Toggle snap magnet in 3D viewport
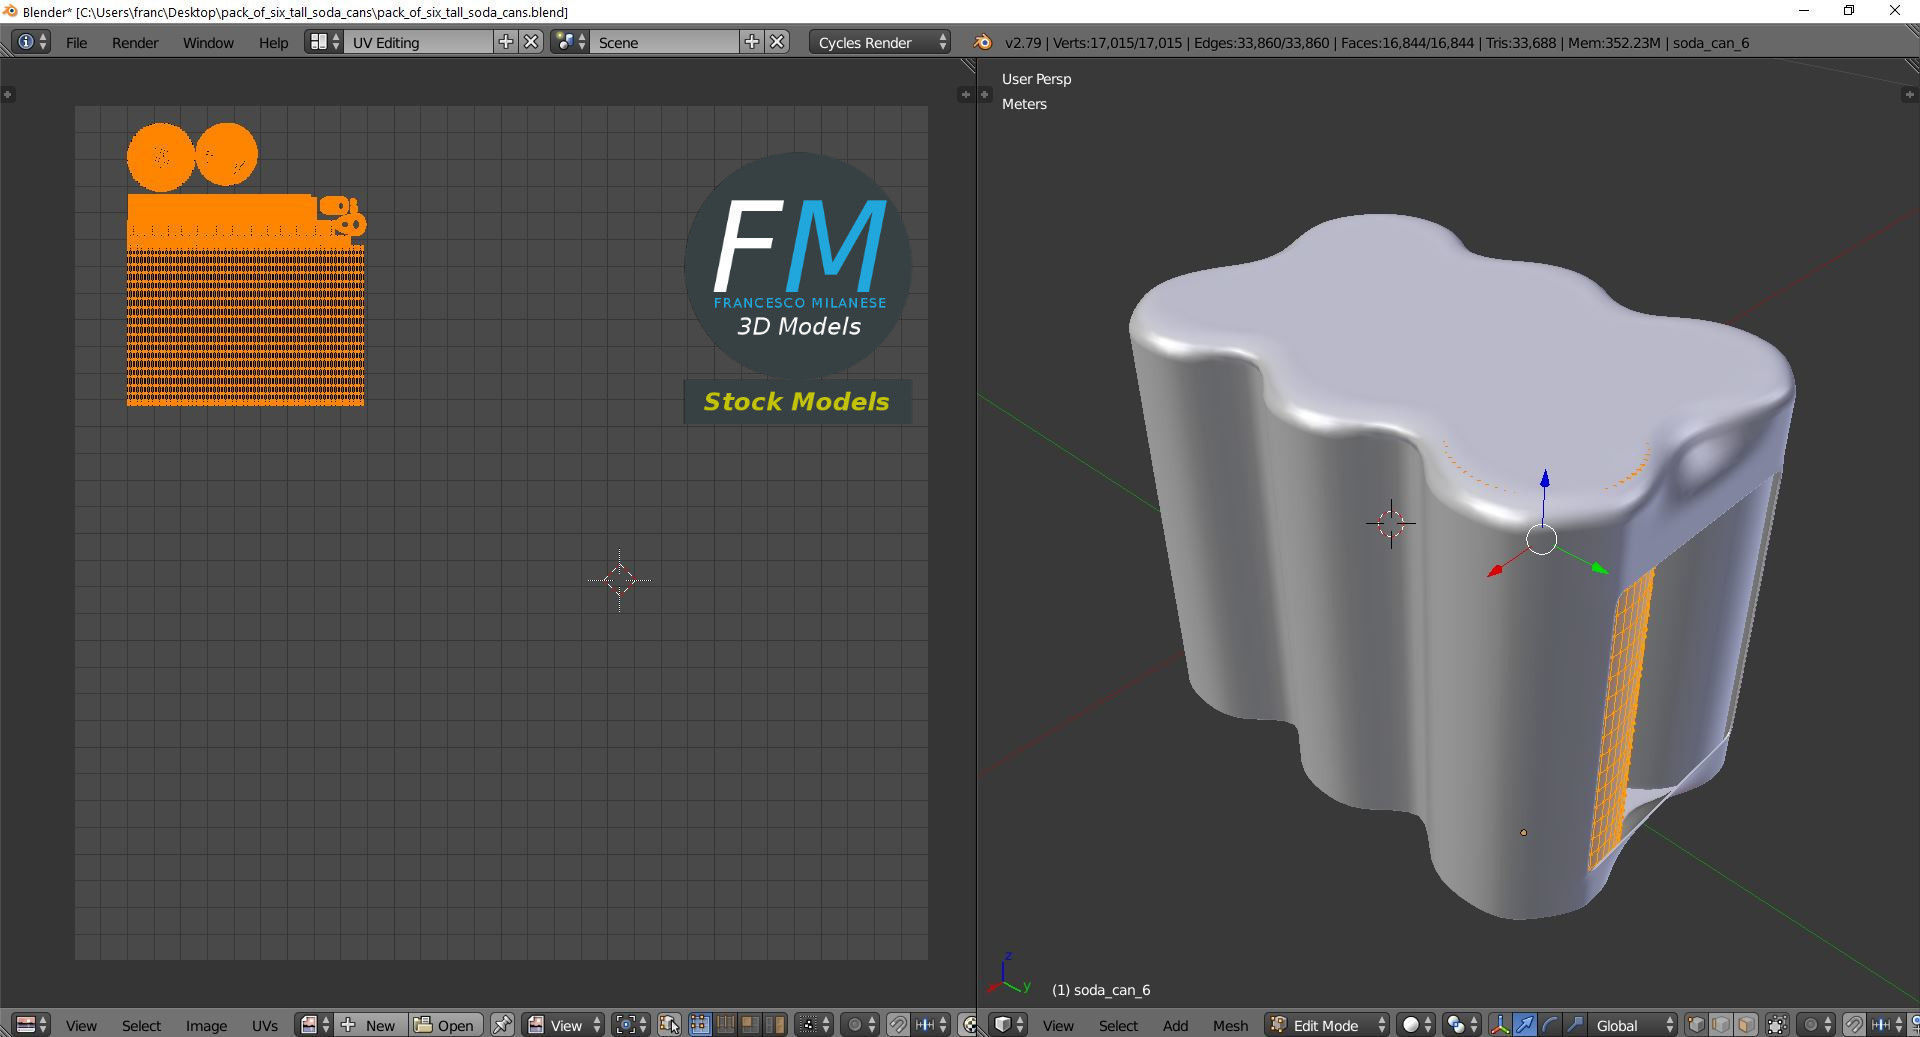Viewport: 1920px width, 1037px height. pyautogui.click(x=1854, y=1025)
